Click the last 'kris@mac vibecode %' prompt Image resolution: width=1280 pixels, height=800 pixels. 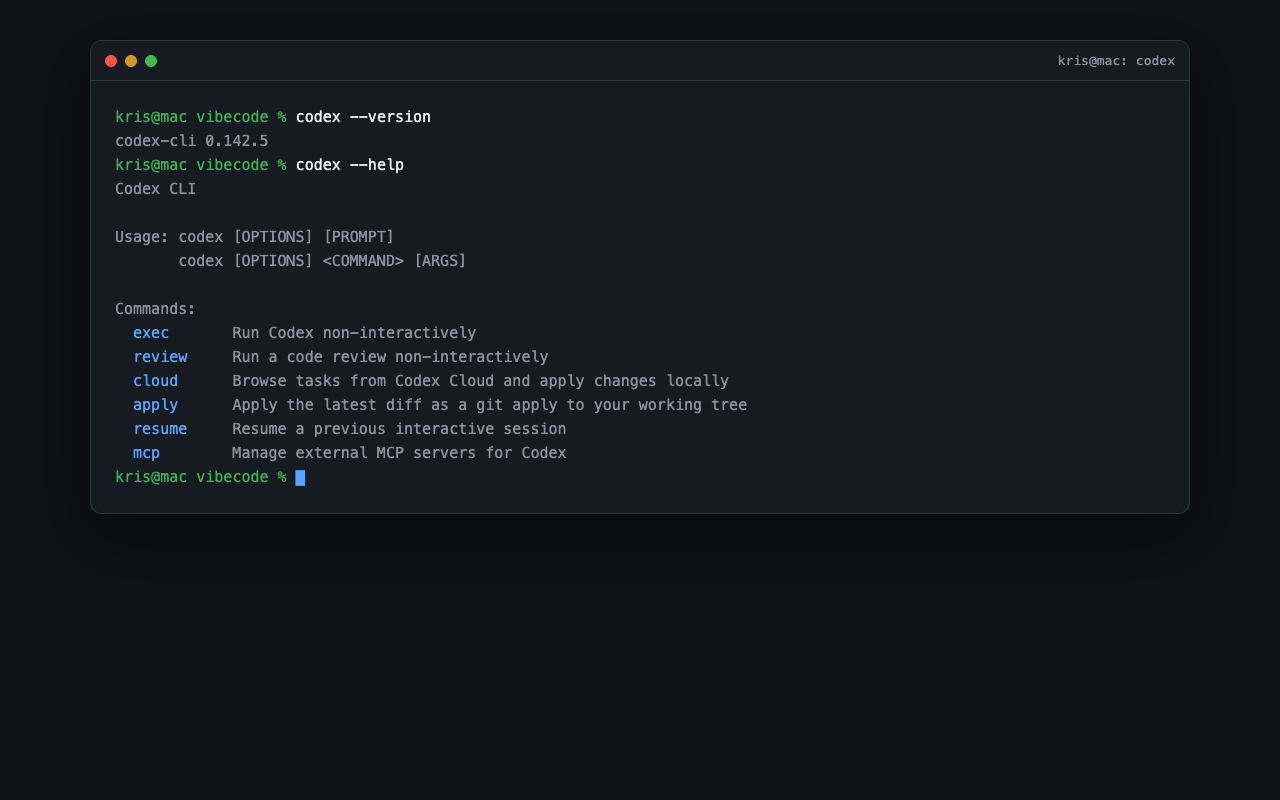(201, 477)
